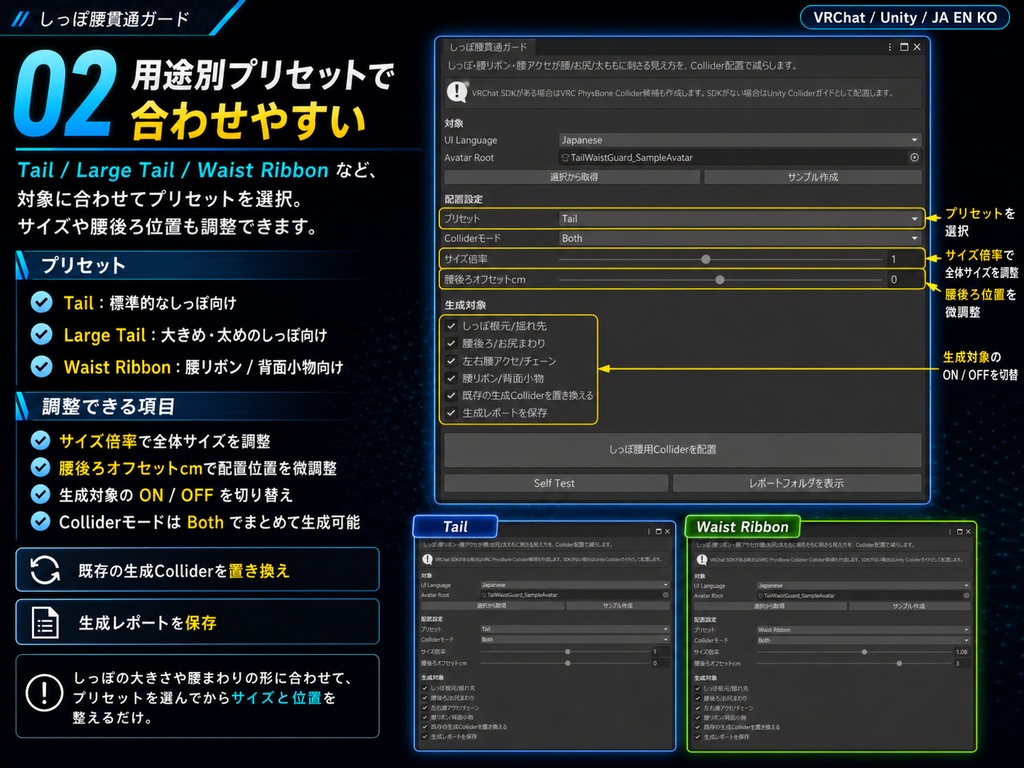Open Colliderモード dropdown in the Tail window
The width and height of the screenshot is (1024, 768).
[x=575, y=639]
